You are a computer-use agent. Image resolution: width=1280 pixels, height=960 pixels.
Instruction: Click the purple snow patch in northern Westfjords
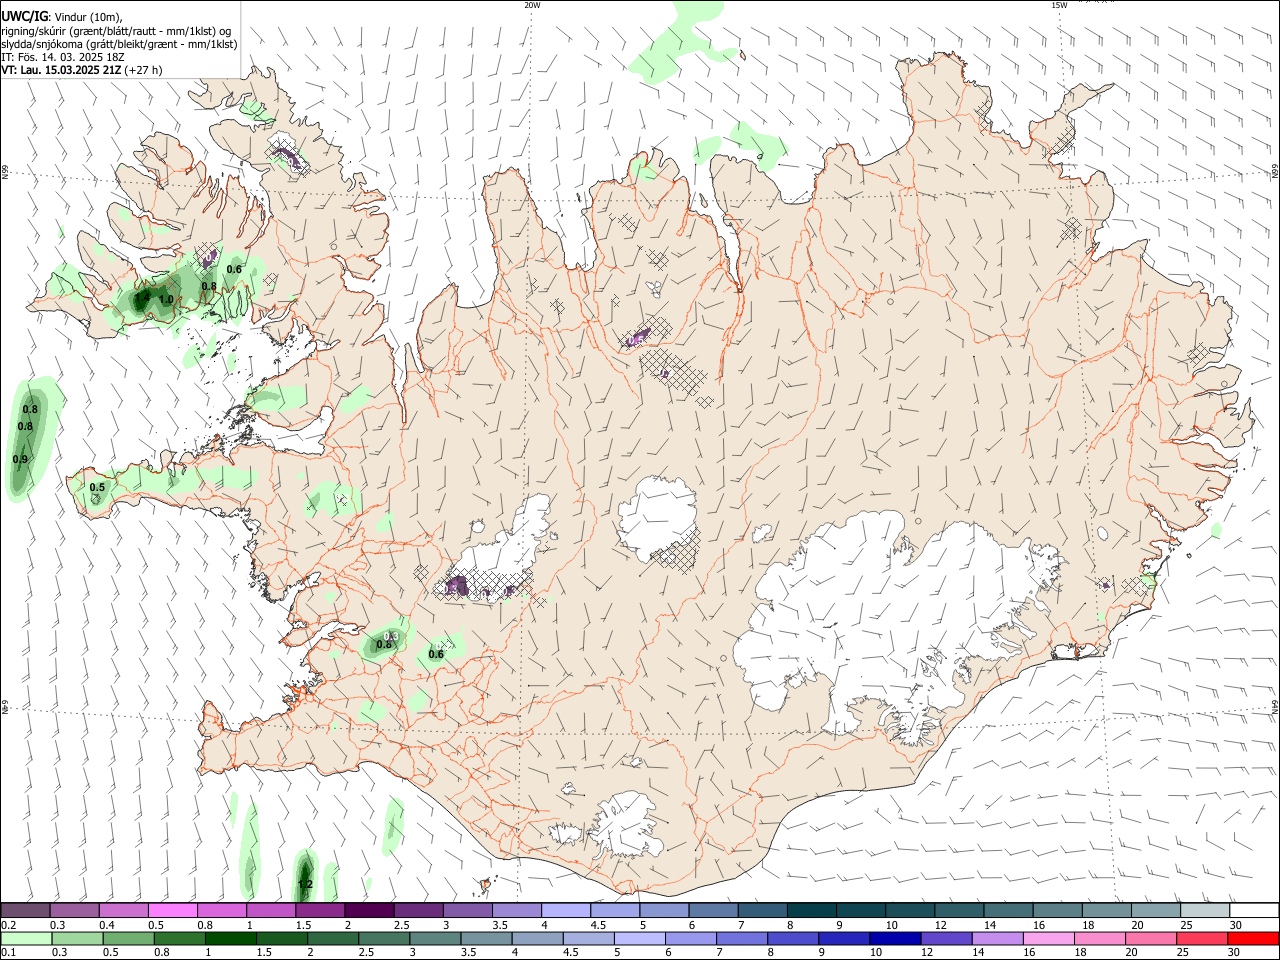pos(288,156)
